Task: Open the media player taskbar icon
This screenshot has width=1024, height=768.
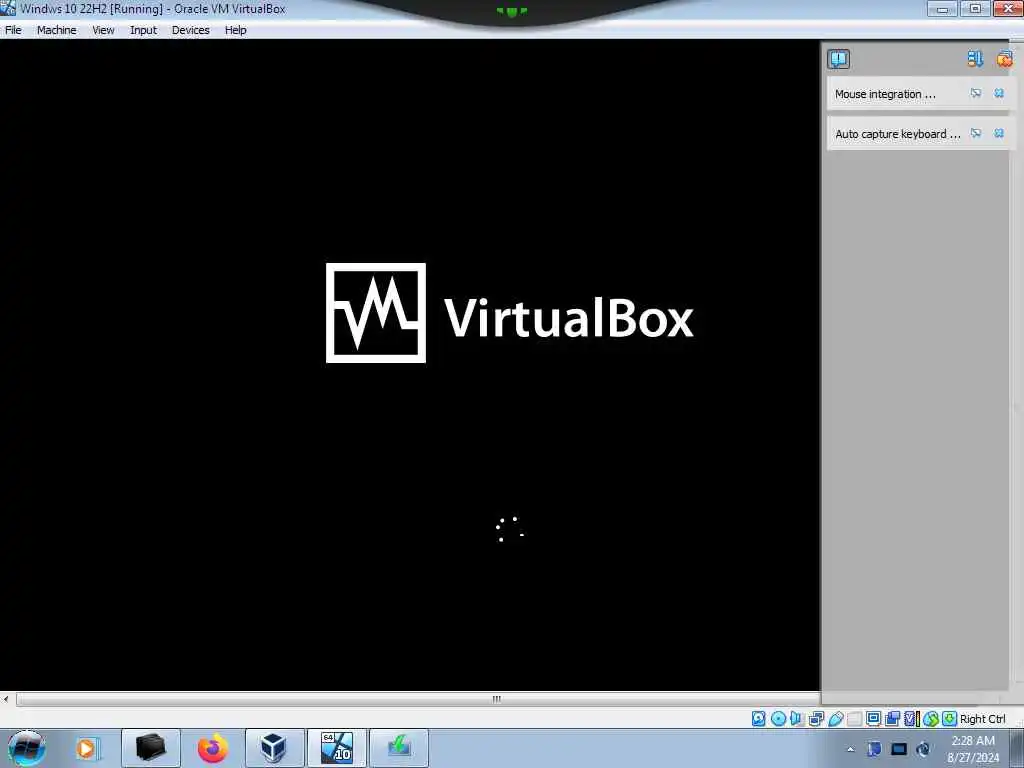Action: point(87,748)
